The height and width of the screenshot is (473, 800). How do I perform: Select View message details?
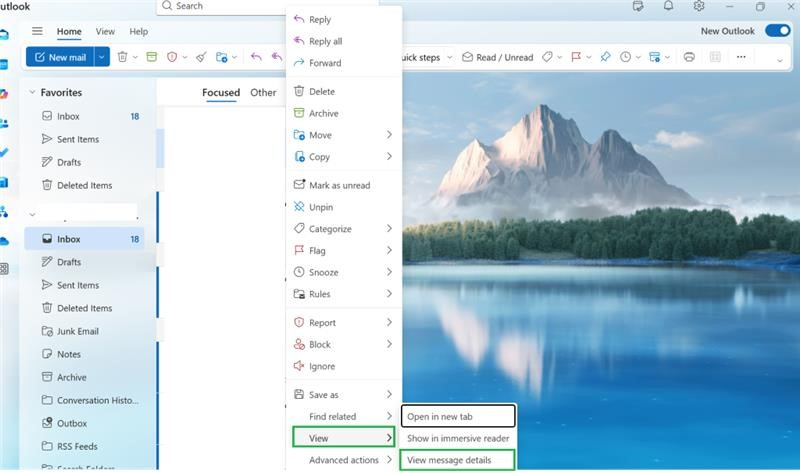coord(458,460)
